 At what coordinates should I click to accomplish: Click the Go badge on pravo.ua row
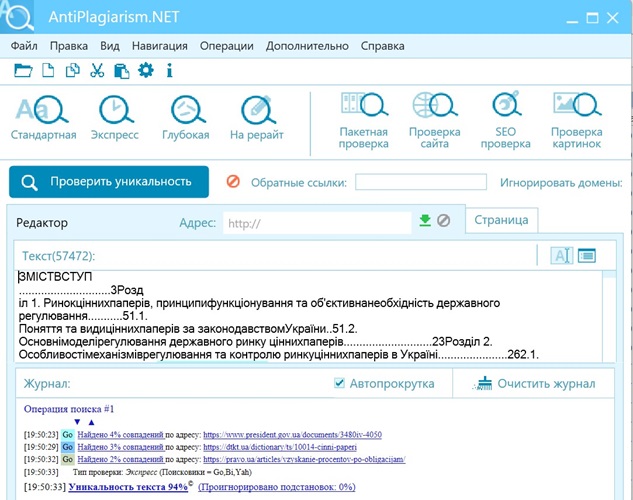[67, 459]
